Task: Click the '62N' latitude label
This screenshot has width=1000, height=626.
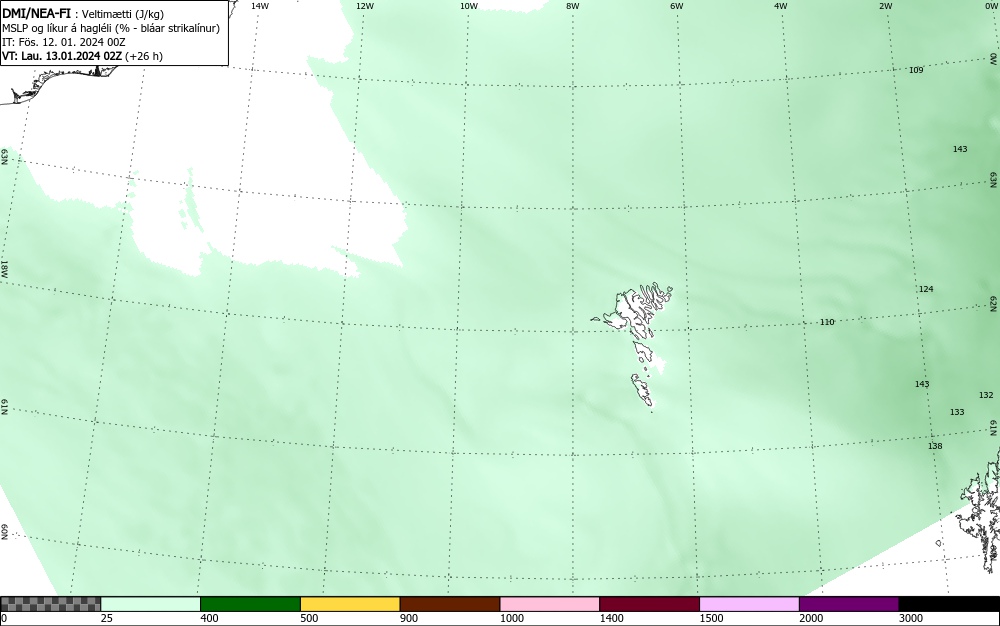Action: click(994, 303)
